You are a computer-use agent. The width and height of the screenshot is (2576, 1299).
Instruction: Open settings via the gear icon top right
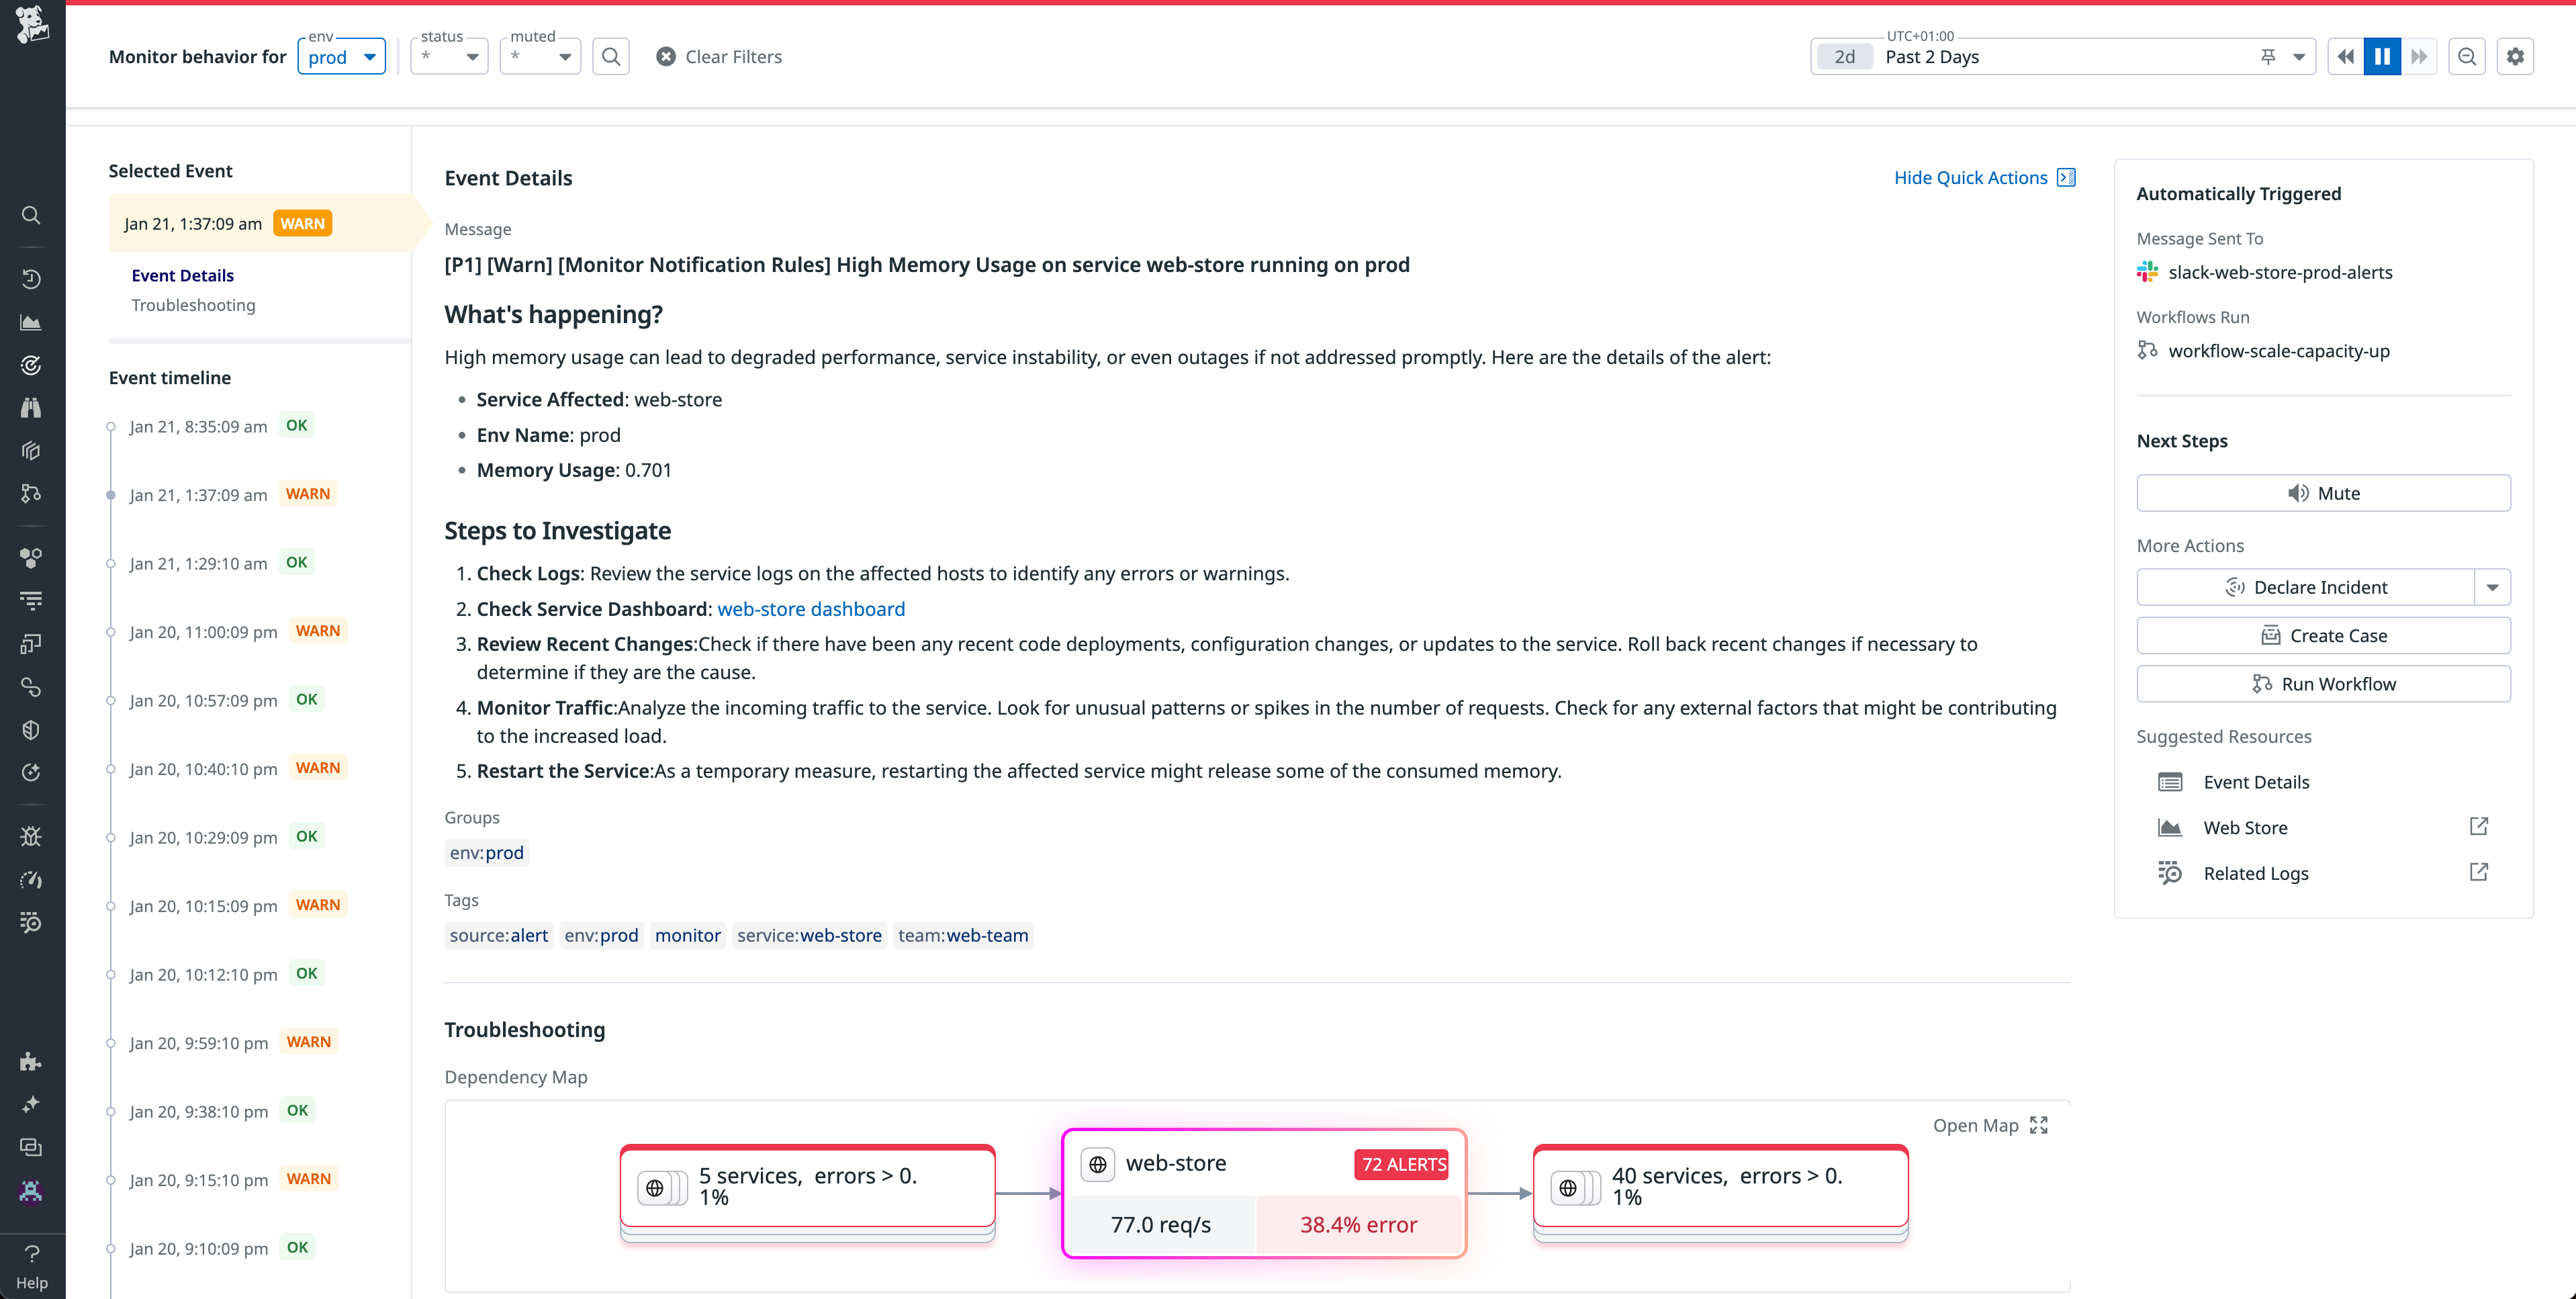click(2516, 56)
